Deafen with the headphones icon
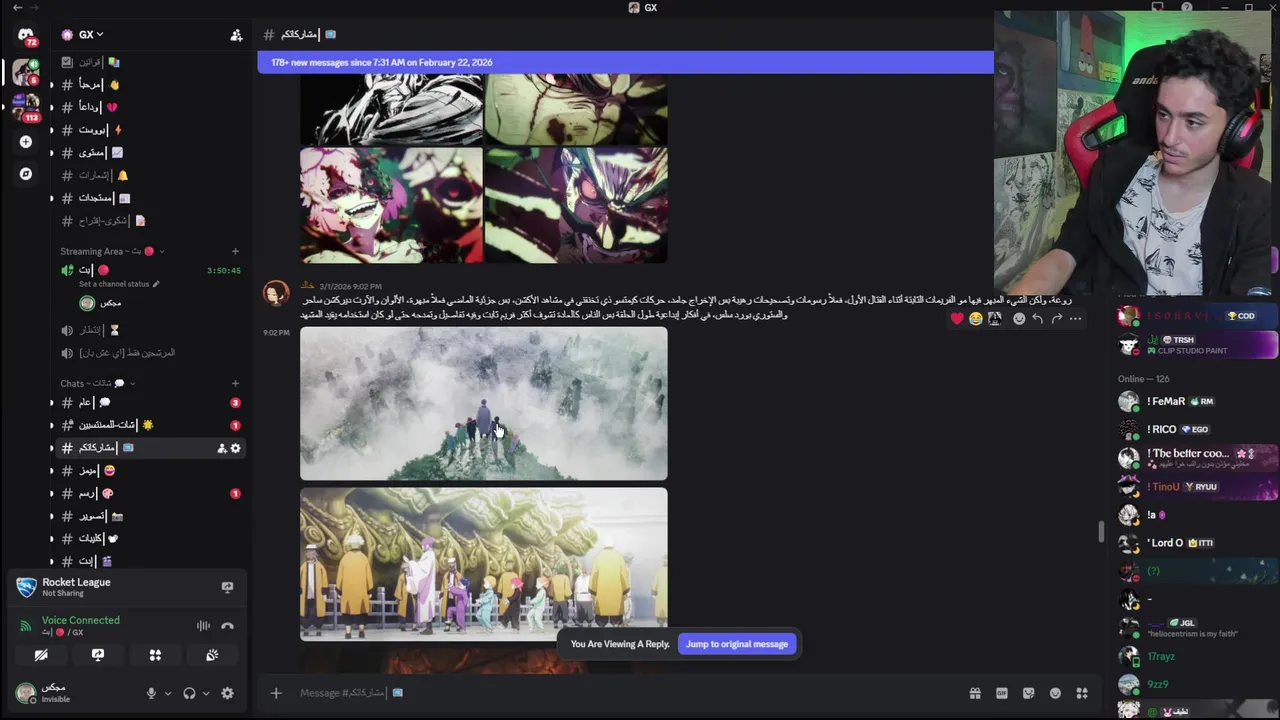Viewport: 1280px width, 720px height. pos(189,693)
